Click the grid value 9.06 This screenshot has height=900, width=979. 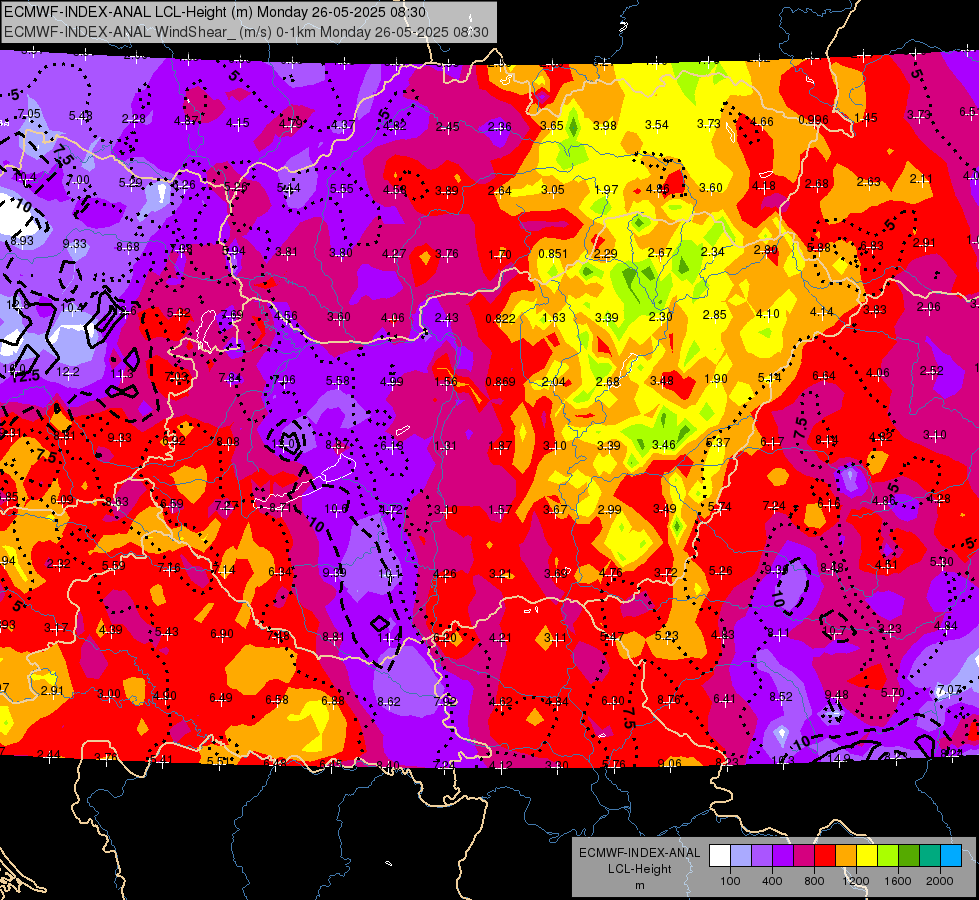click(669, 763)
